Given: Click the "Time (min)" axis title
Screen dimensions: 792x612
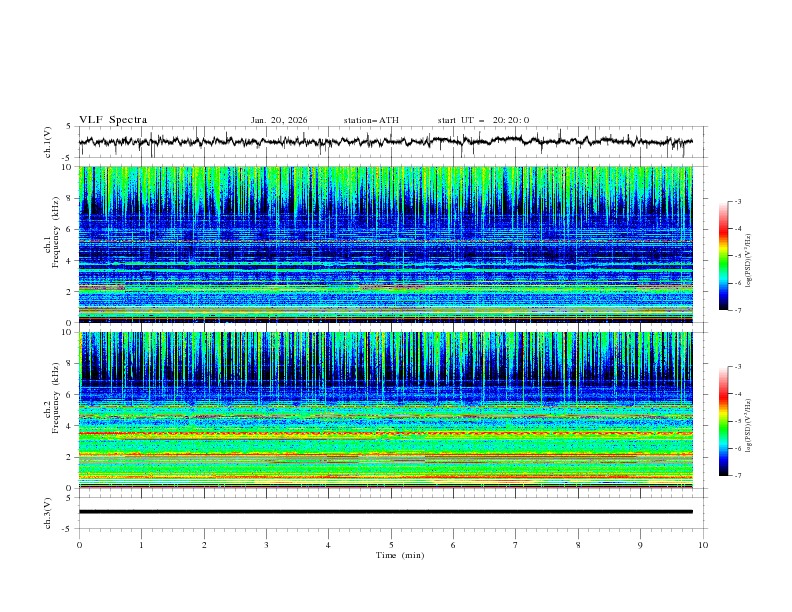Looking at the screenshot, I should tap(400, 555).
